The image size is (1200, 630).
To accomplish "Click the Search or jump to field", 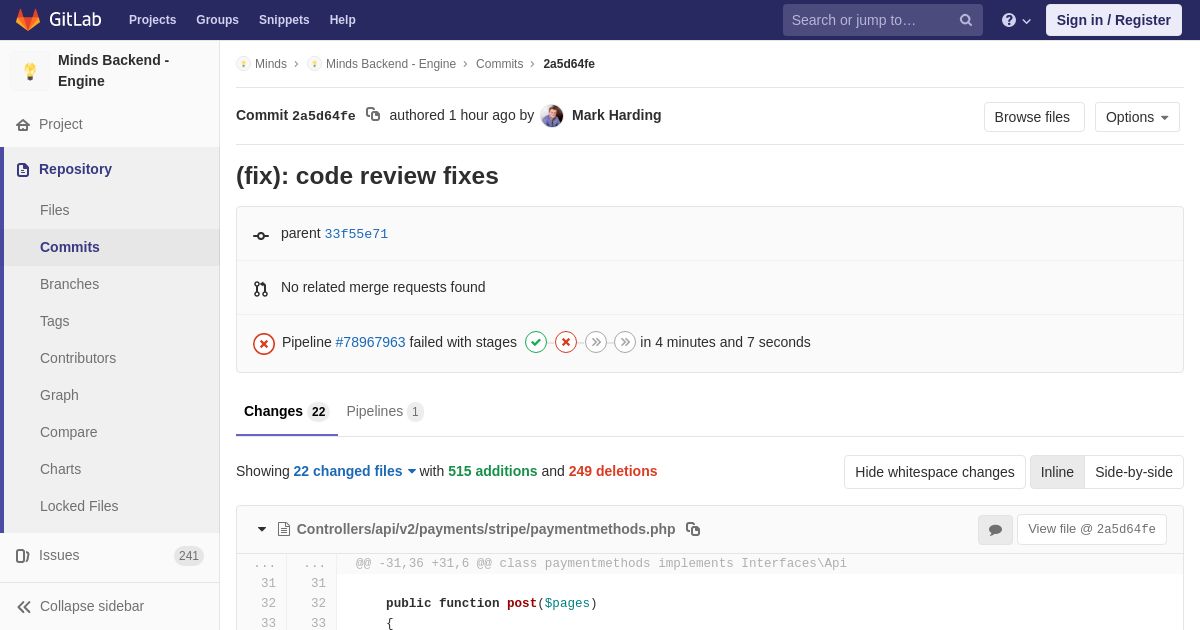I will [868, 20].
